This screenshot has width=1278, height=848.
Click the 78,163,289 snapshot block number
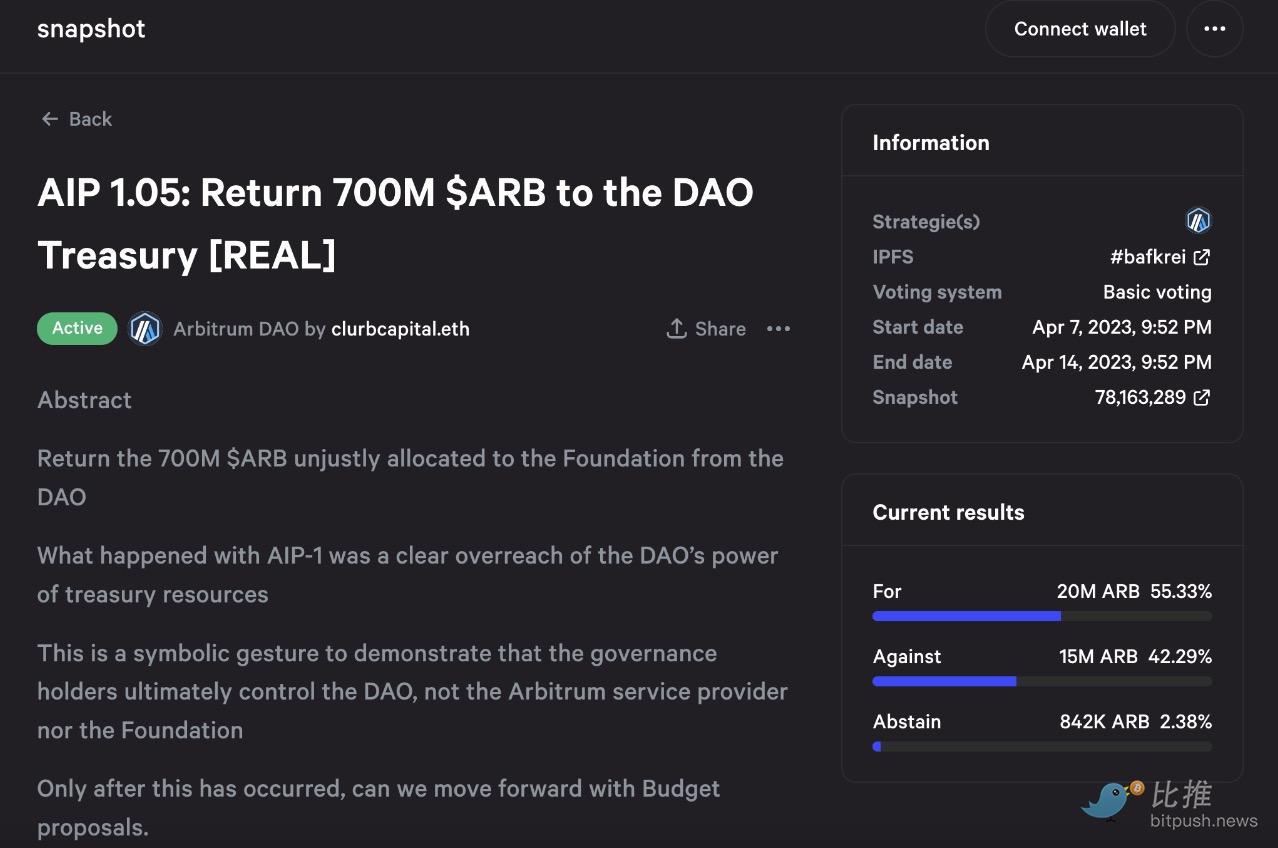[x=1140, y=397]
